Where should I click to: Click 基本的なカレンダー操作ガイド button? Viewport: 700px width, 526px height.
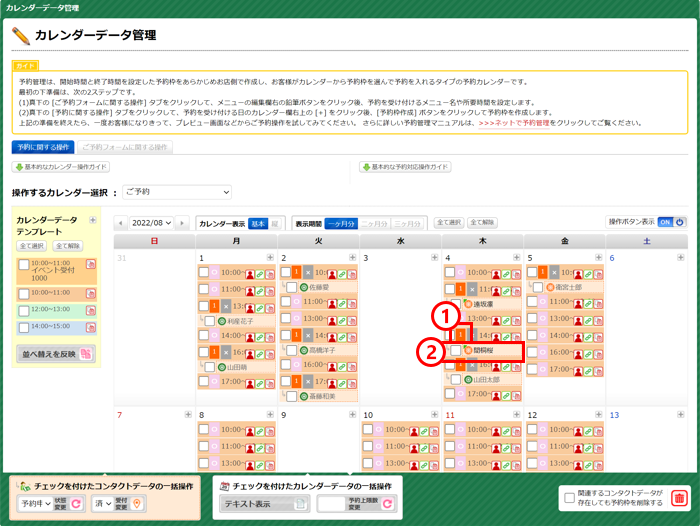tap(61, 167)
